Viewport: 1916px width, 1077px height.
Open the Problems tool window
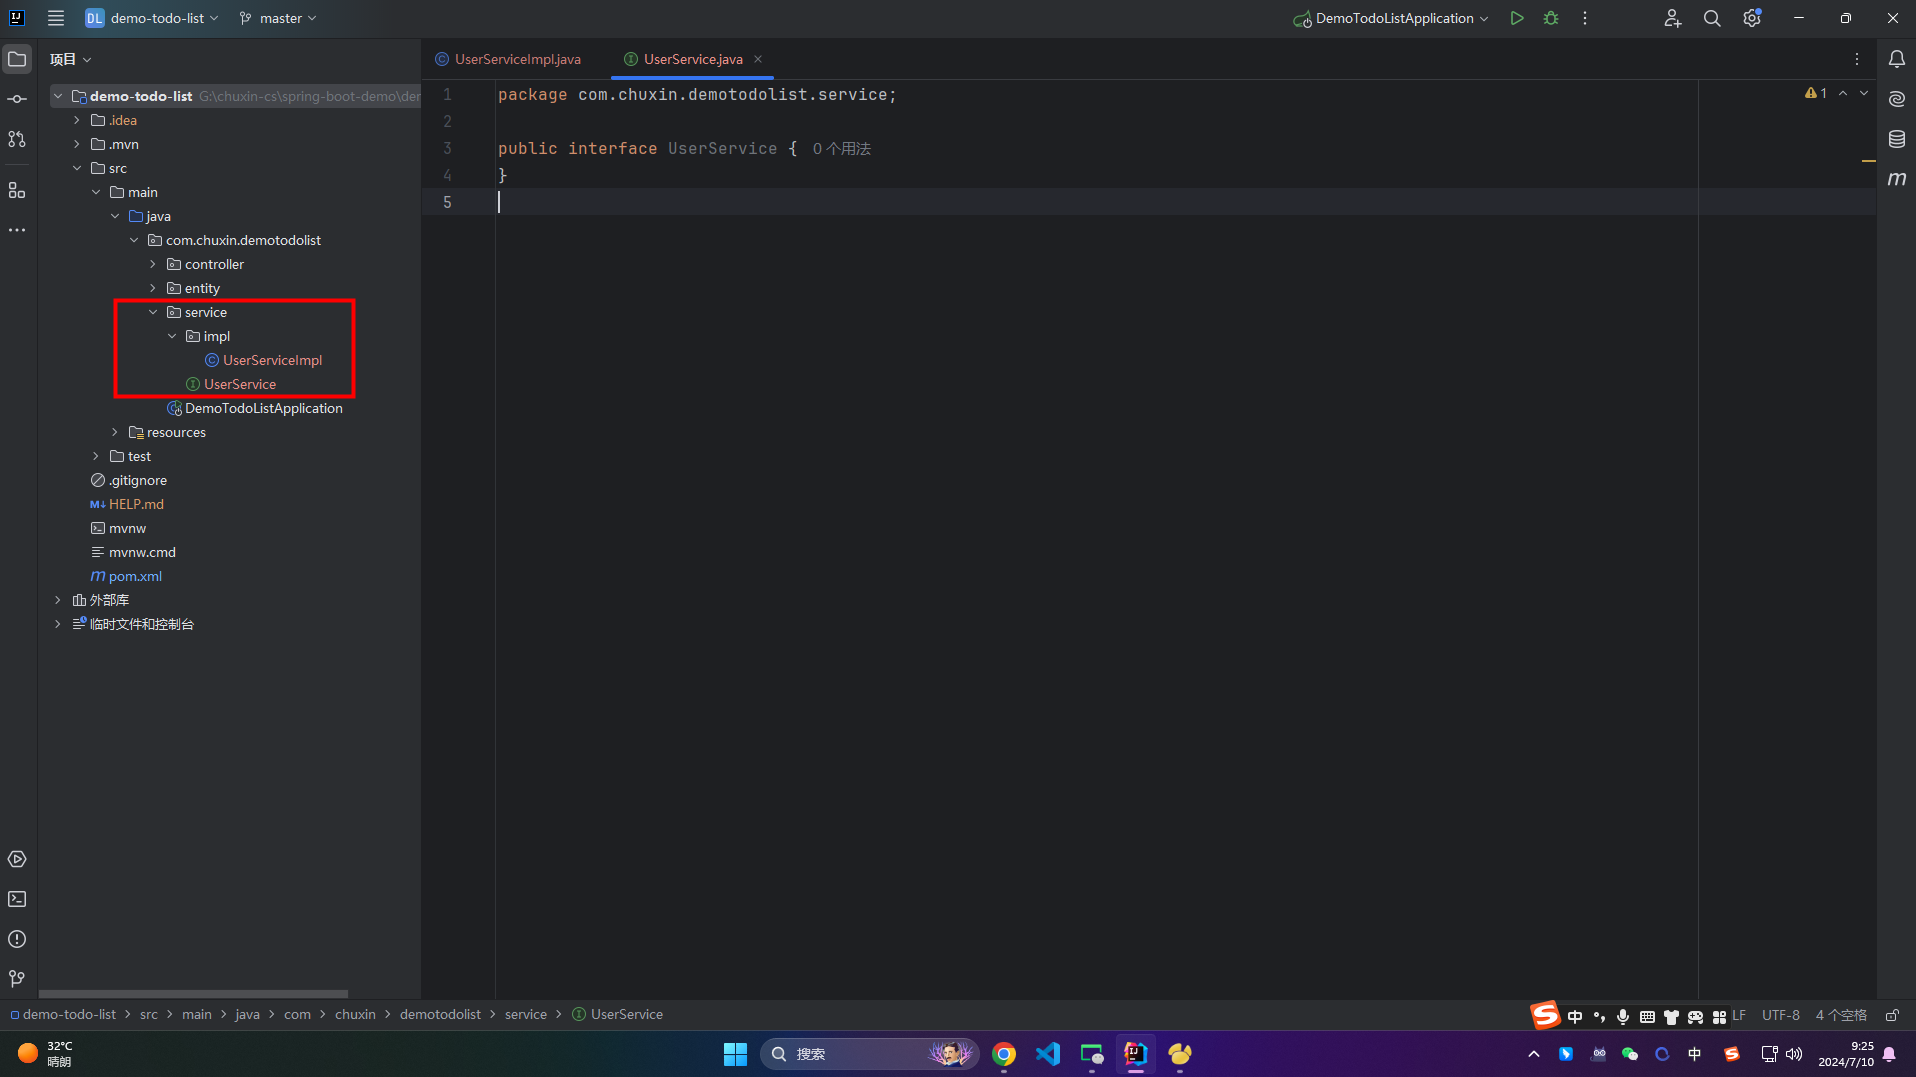[17, 939]
